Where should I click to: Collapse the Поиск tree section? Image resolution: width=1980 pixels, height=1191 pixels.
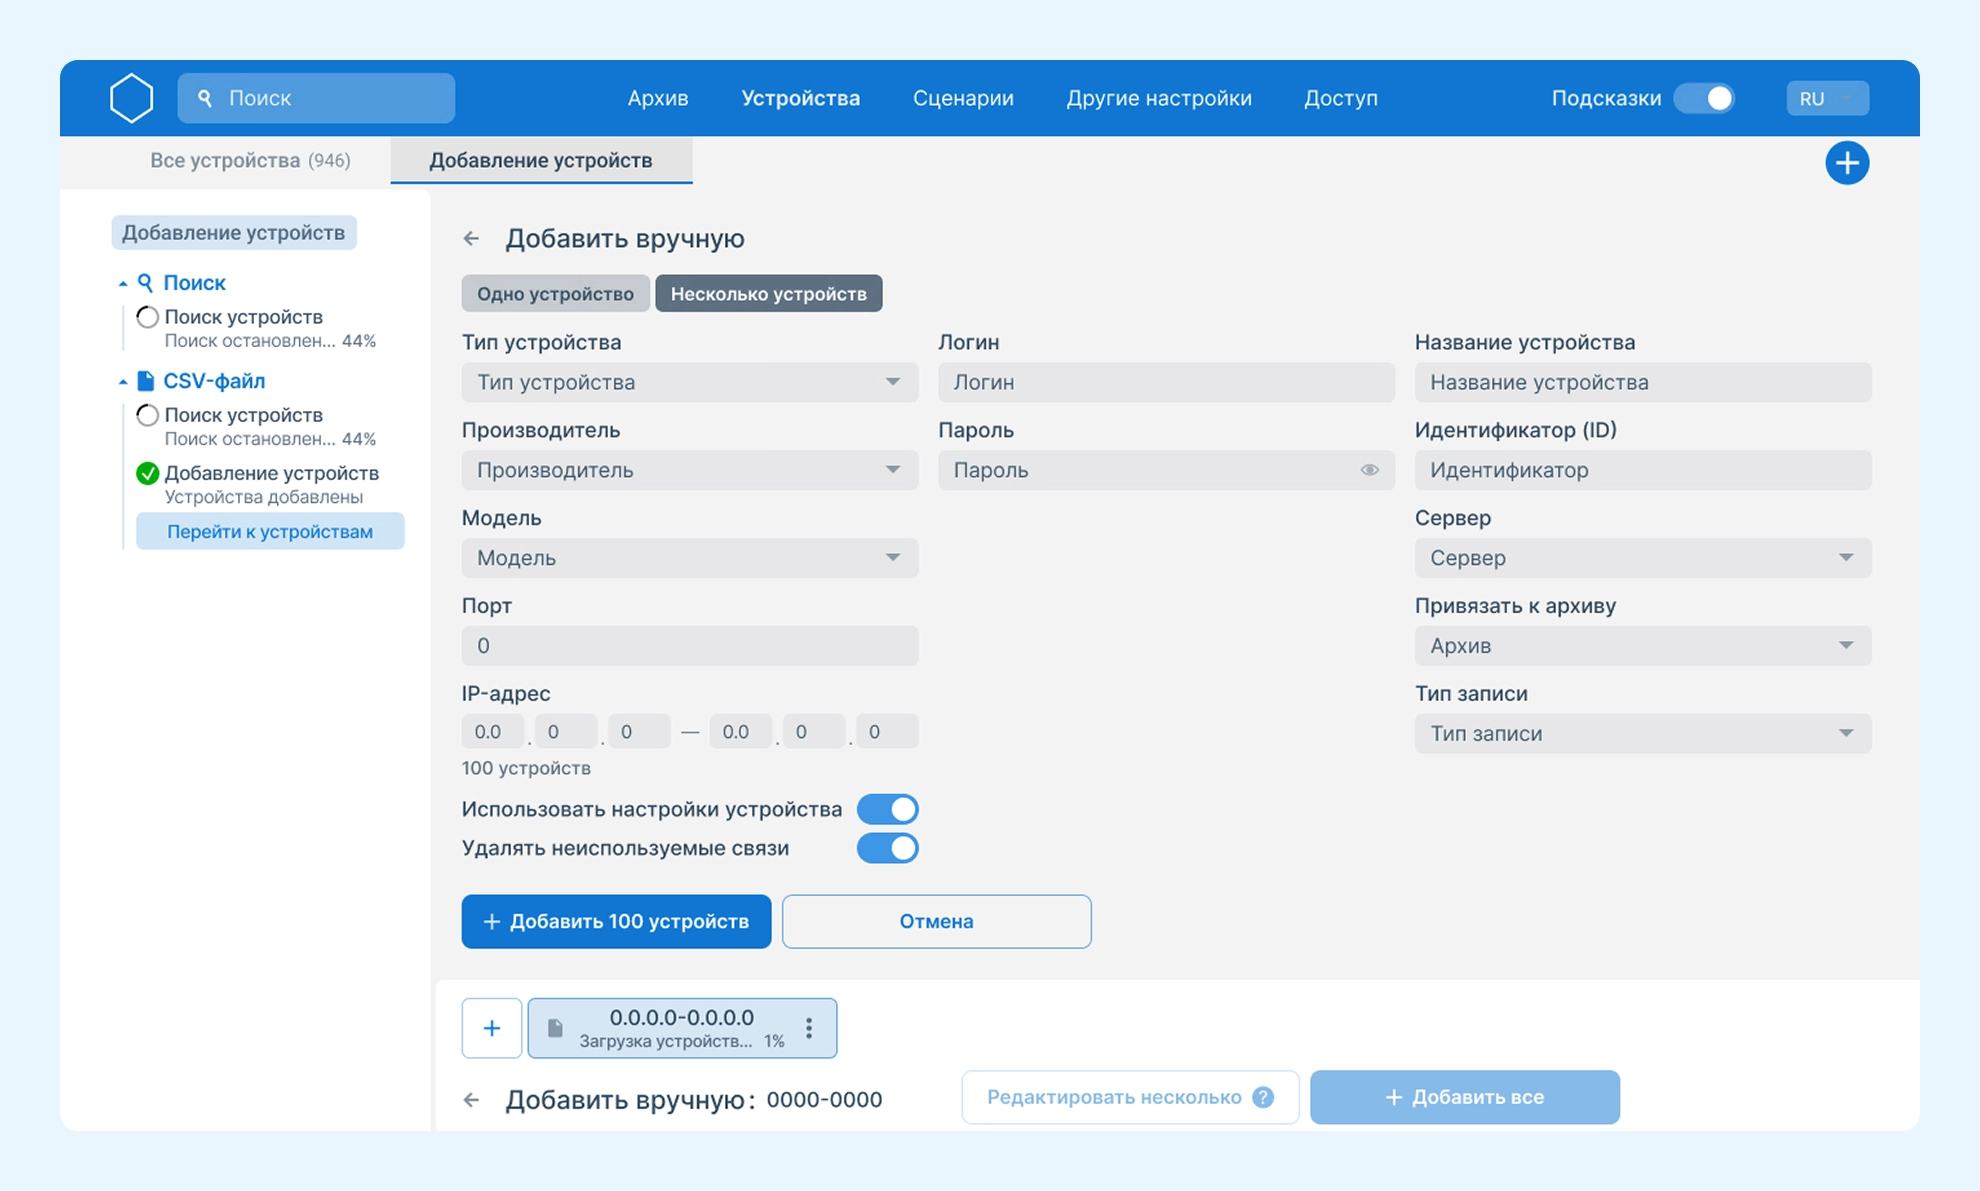[x=123, y=284]
